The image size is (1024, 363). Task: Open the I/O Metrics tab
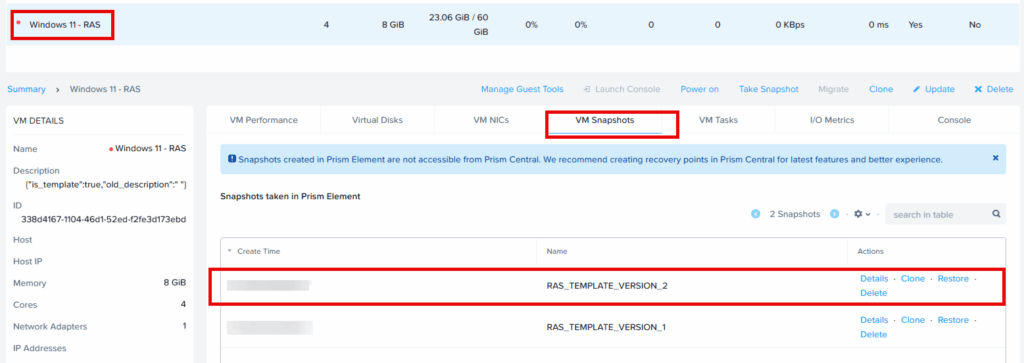[x=831, y=120]
